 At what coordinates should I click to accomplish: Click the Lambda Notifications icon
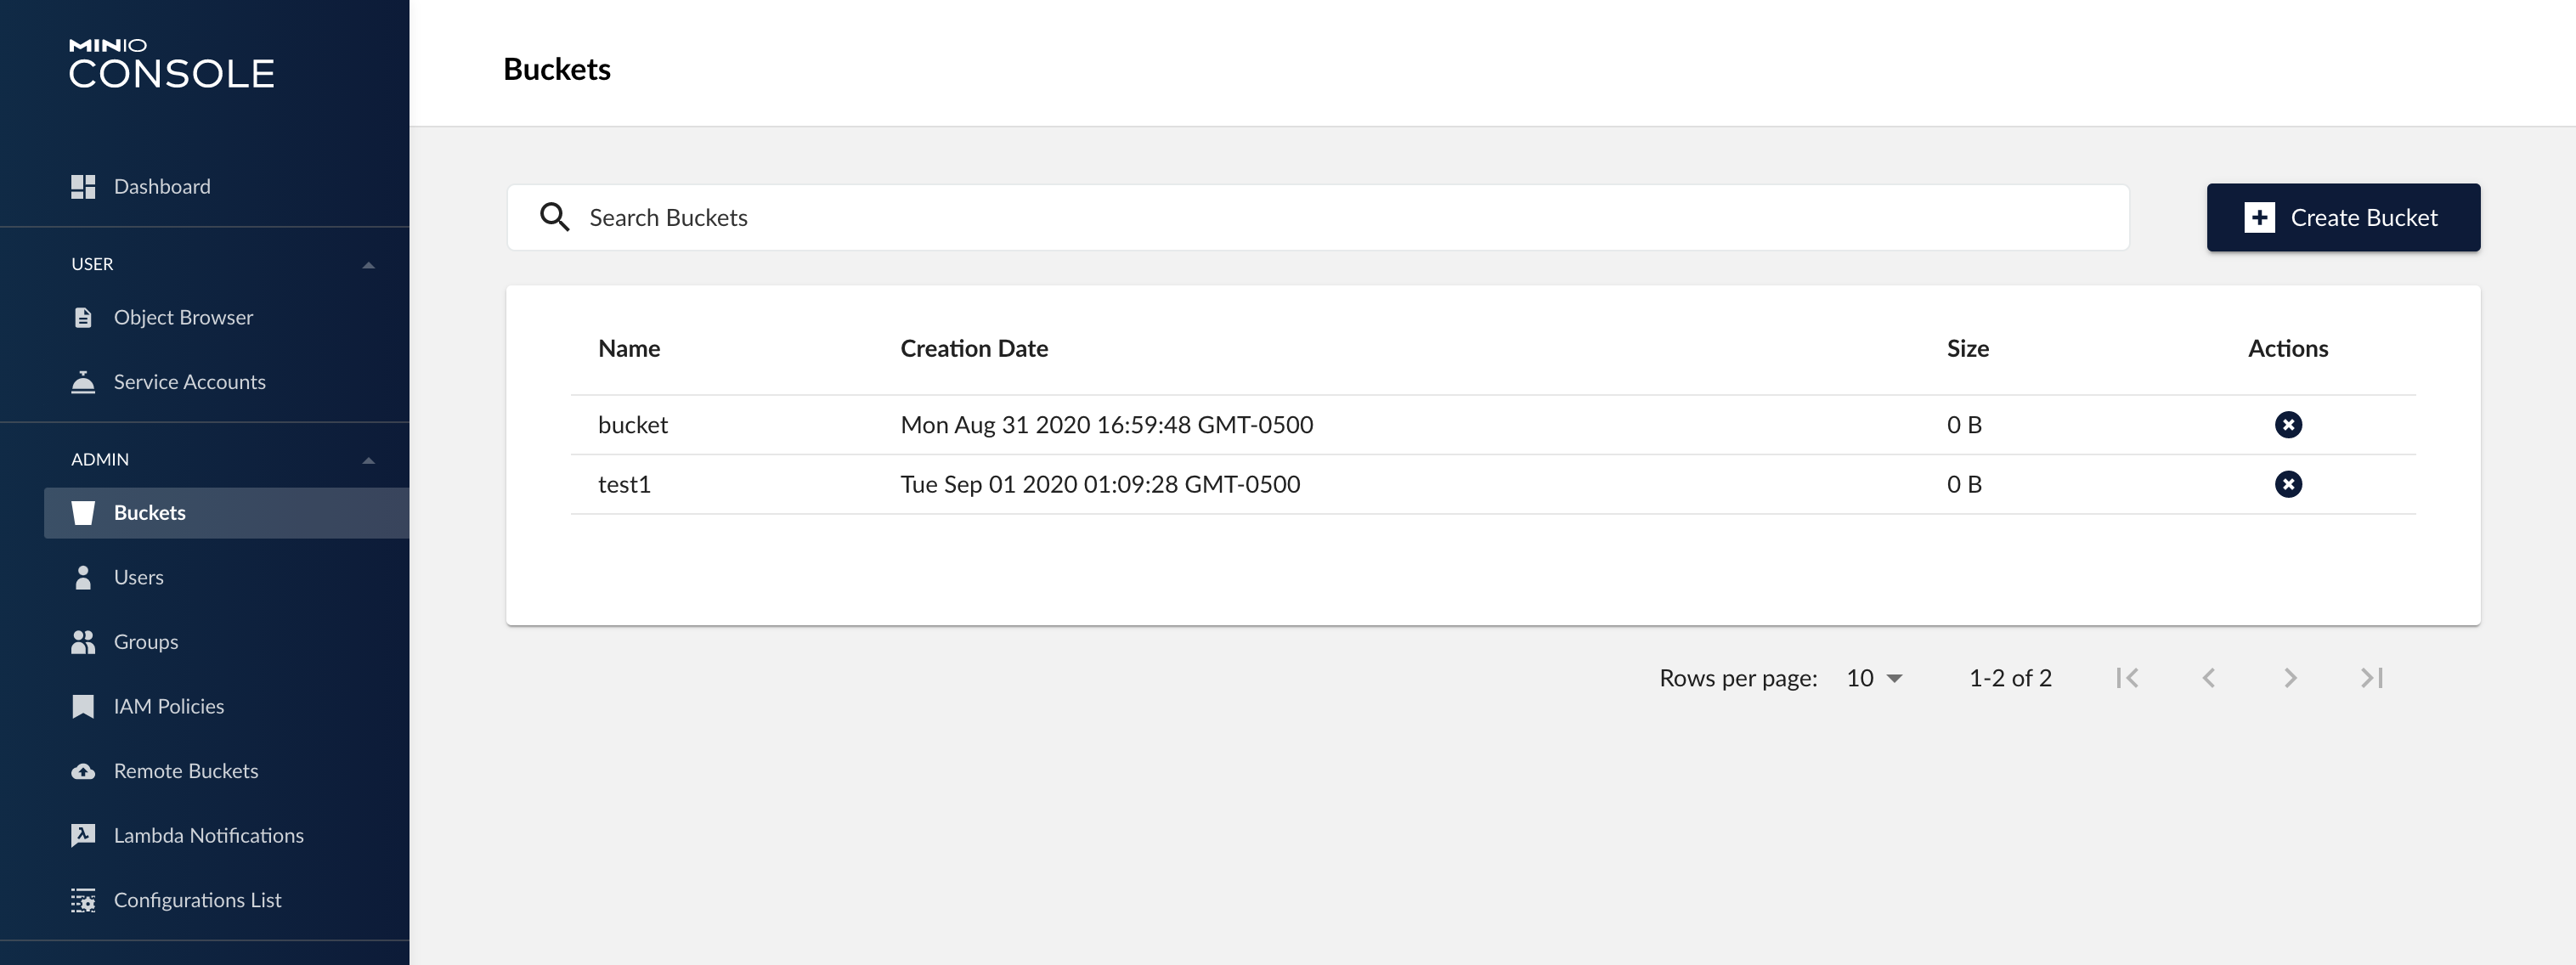point(83,836)
